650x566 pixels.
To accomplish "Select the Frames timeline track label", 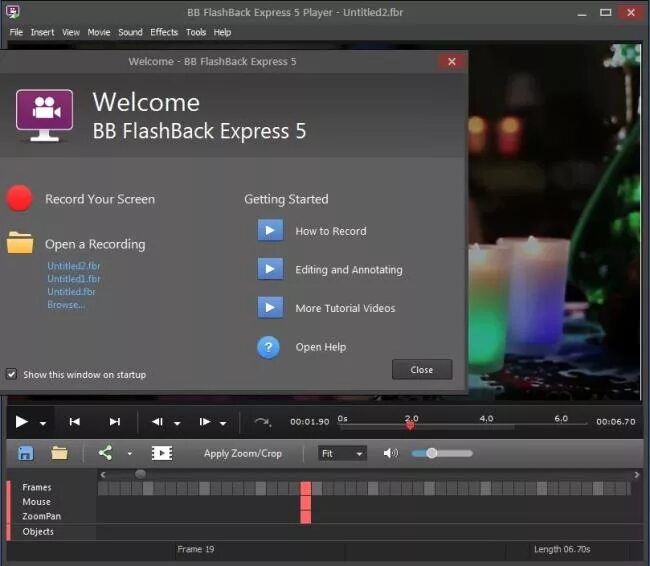I will click(x=37, y=487).
